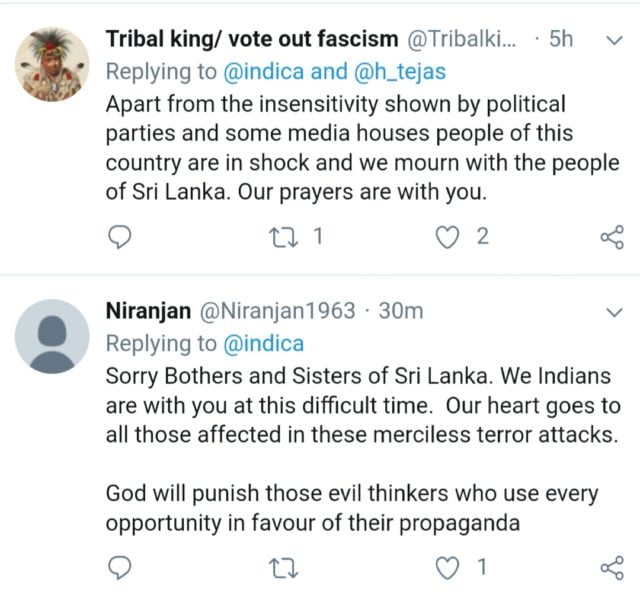Viewport: 640px width, 602px height.
Task: Open Tribal king/ vote out fascism name
Action: click(252, 40)
